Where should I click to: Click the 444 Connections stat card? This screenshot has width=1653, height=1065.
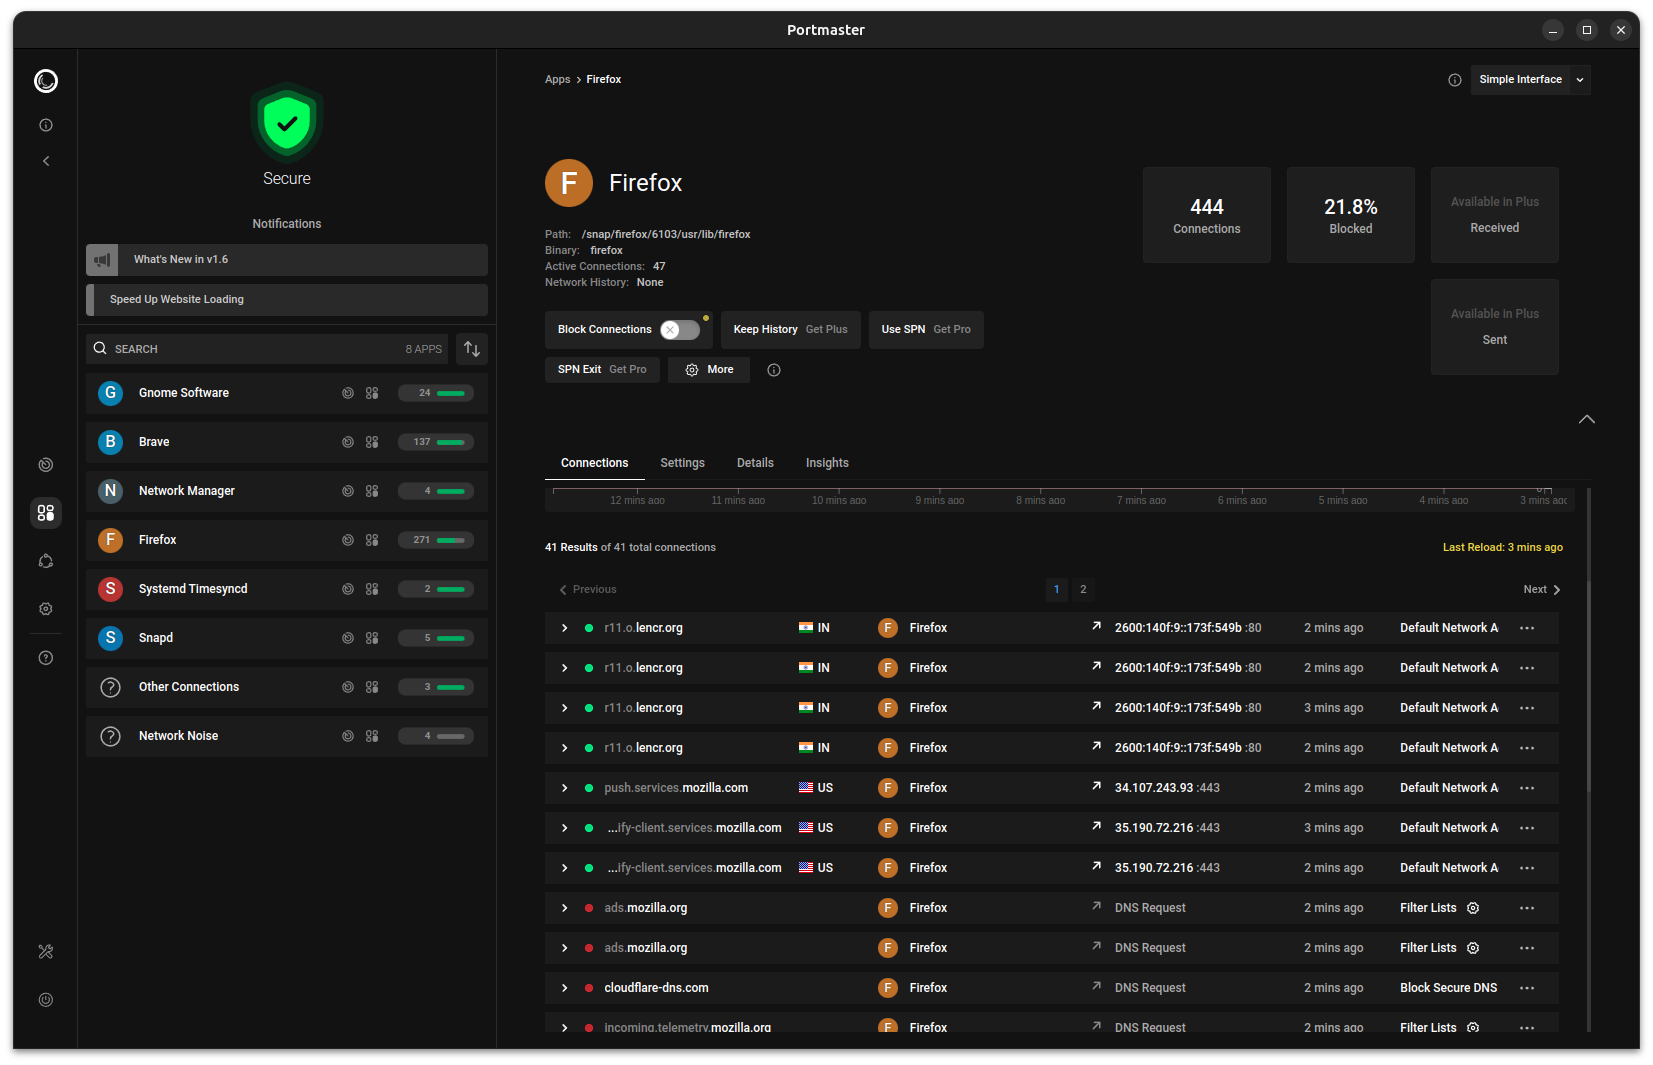[x=1207, y=215]
